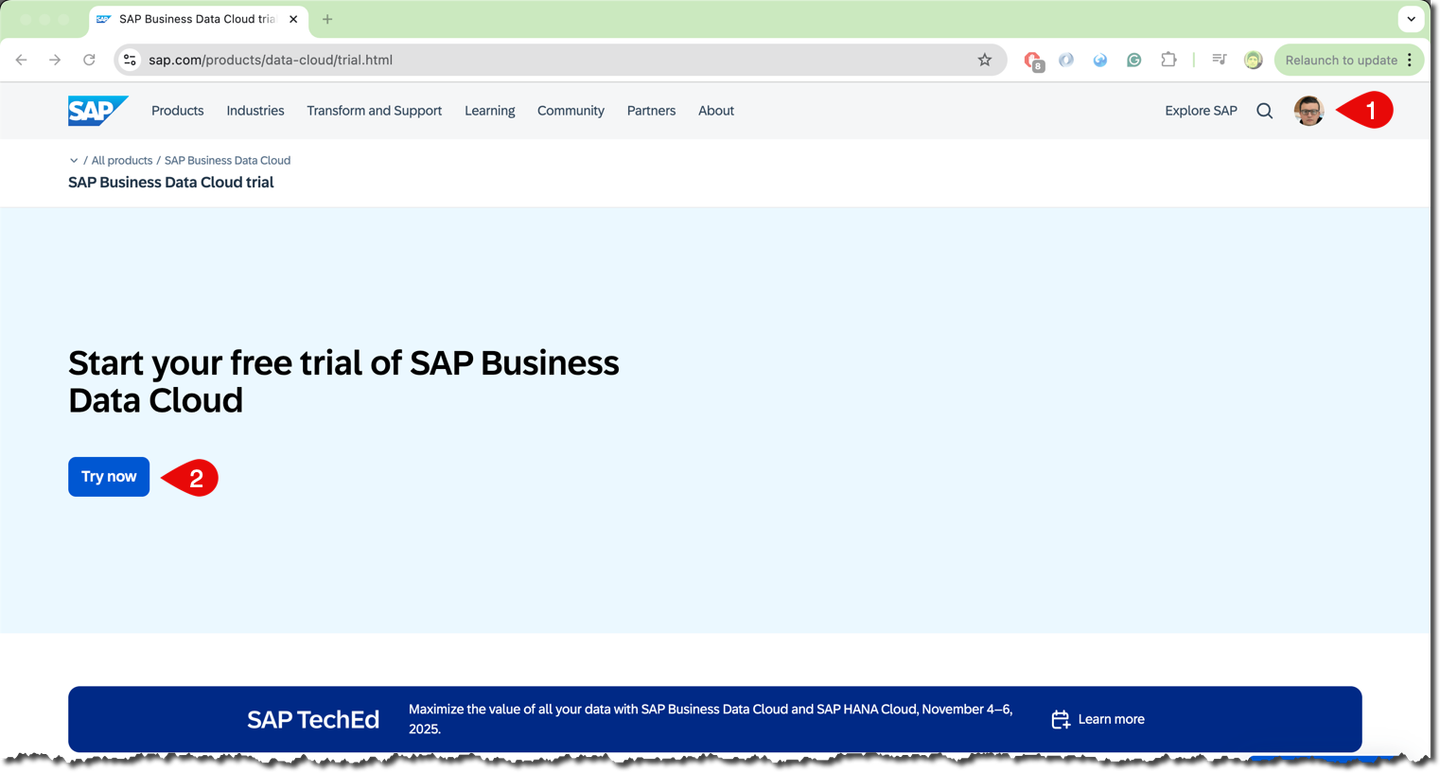
Task: Open the media control playlist icon
Action: (1219, 60)
